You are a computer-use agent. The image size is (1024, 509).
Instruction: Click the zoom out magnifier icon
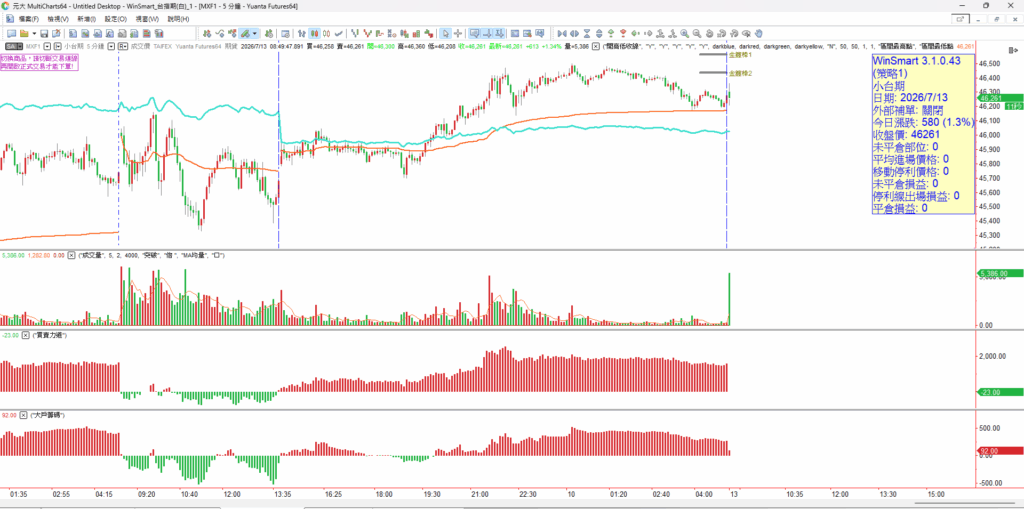coord(697,33)
